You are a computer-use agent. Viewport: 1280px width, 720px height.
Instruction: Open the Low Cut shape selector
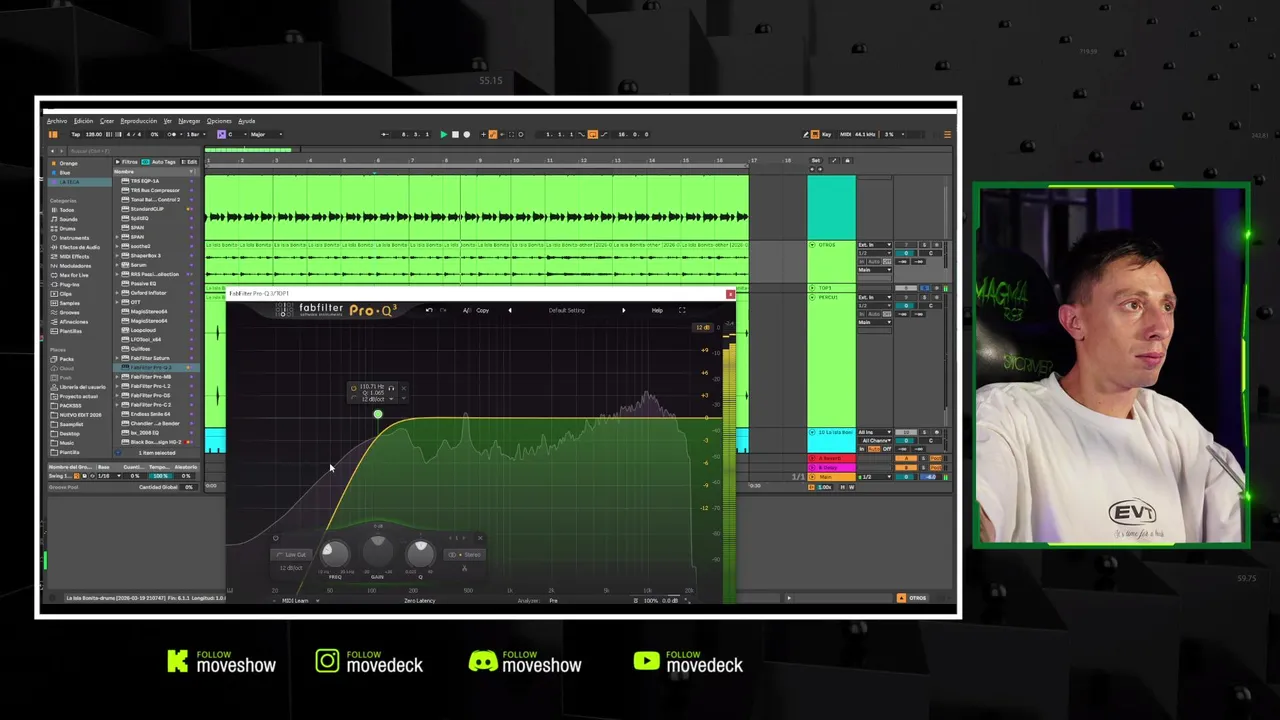click(x=293, y=554)
